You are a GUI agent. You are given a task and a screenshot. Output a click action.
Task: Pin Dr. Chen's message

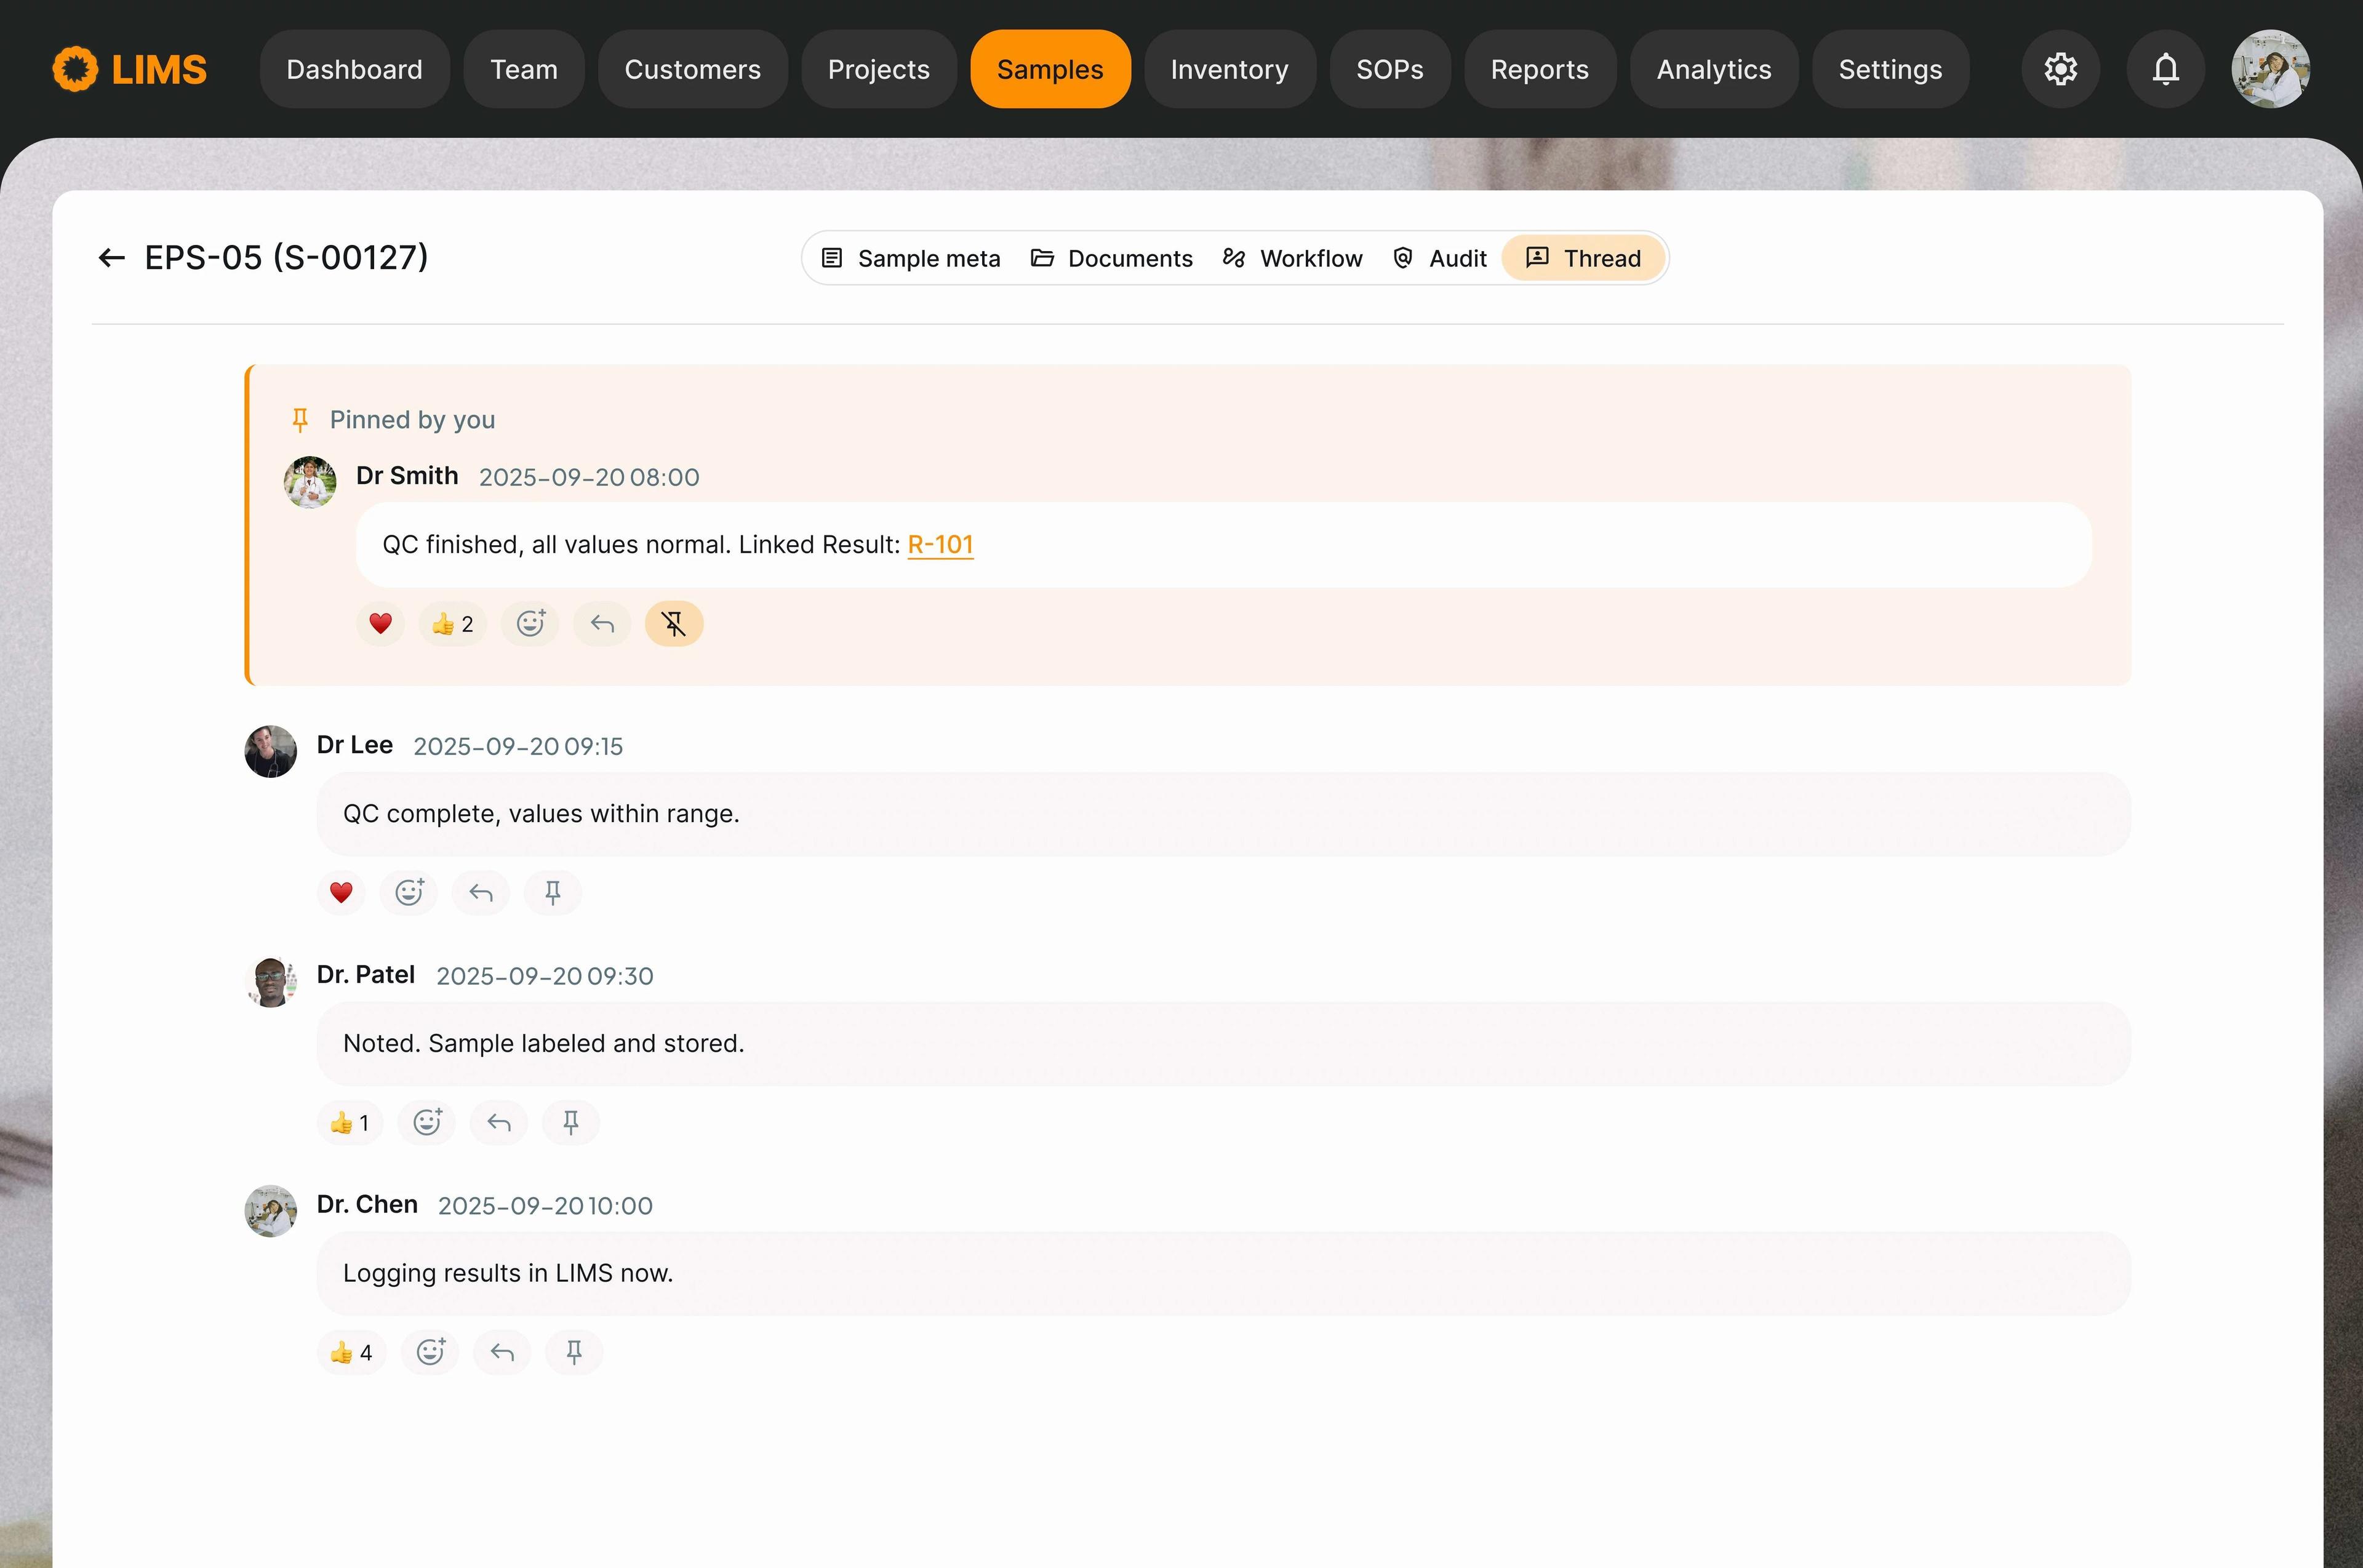(573, 1352)
